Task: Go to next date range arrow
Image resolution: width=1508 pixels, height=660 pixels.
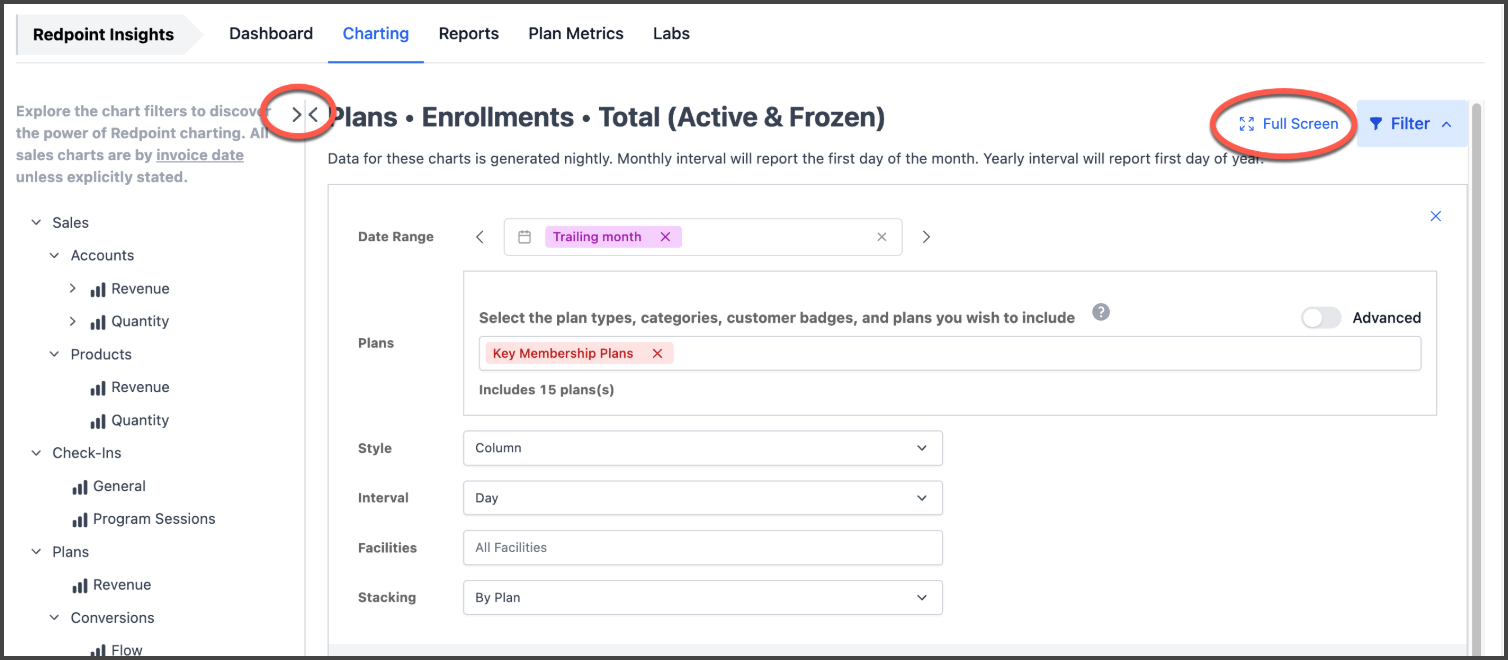Action: (926, 237)
